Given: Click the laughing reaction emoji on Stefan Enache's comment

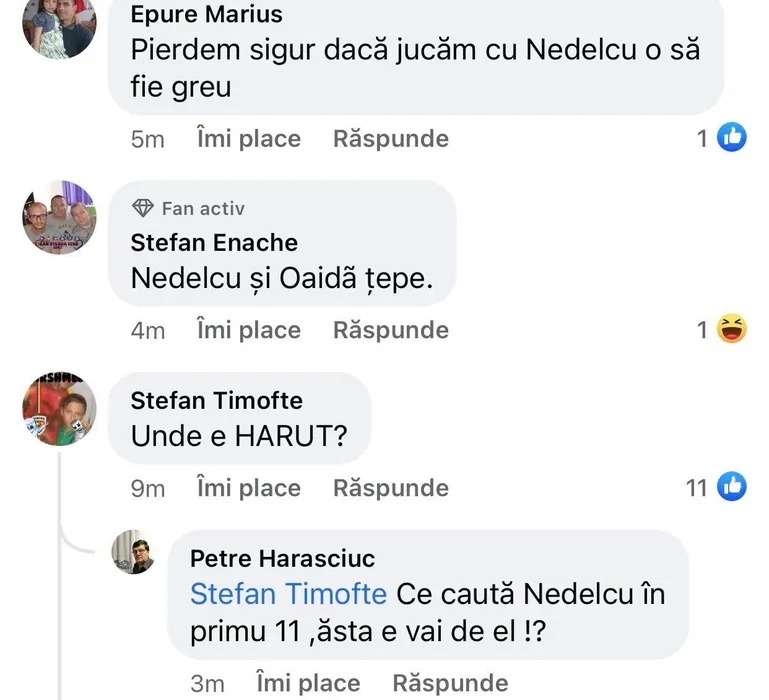Looking at the screenshot, I should (733, 329).
